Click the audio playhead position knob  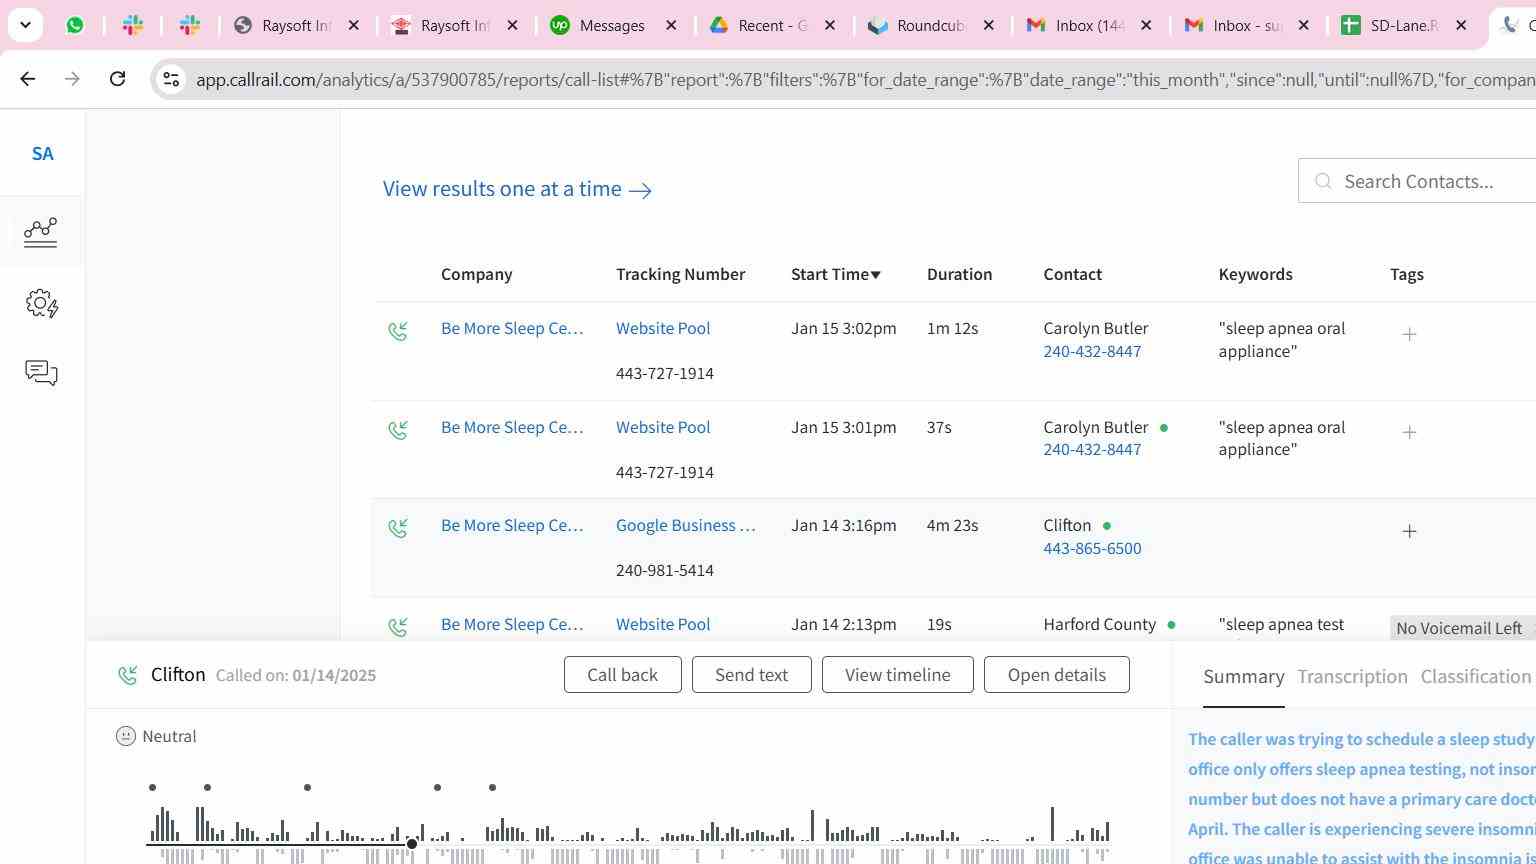[411, 845]
